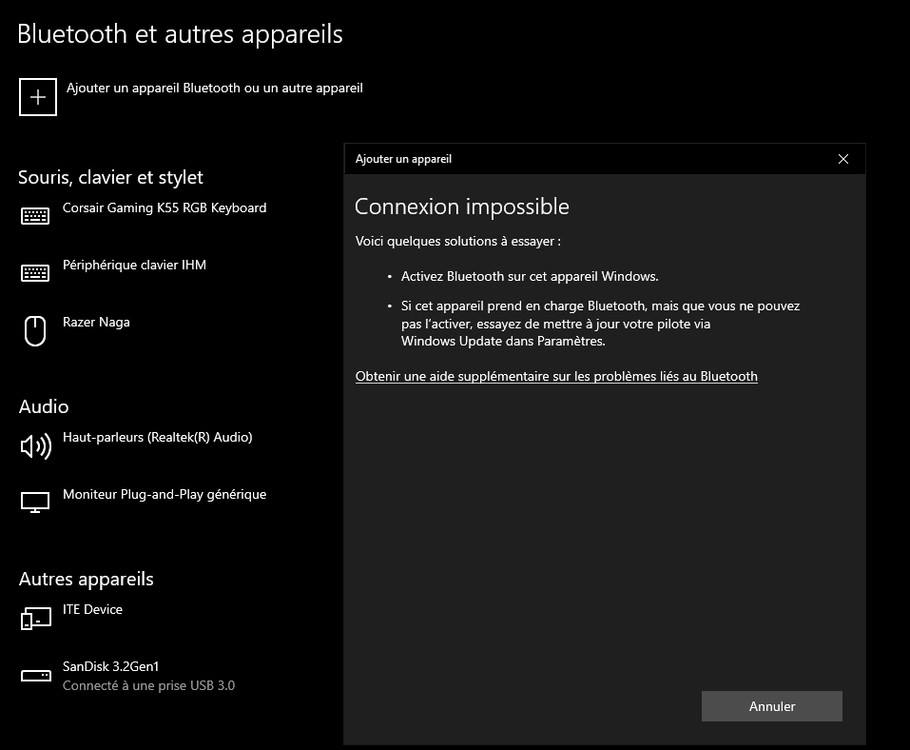Click the SanDisk 3.2Gen1 drive icon
The height and width of the screenshot is (750, 910).
[x=35, y=676]
